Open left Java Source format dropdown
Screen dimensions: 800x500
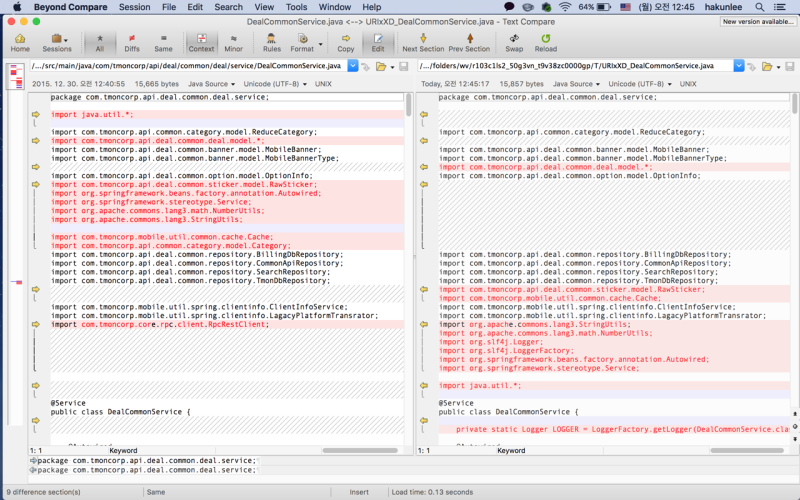point(211,84)
